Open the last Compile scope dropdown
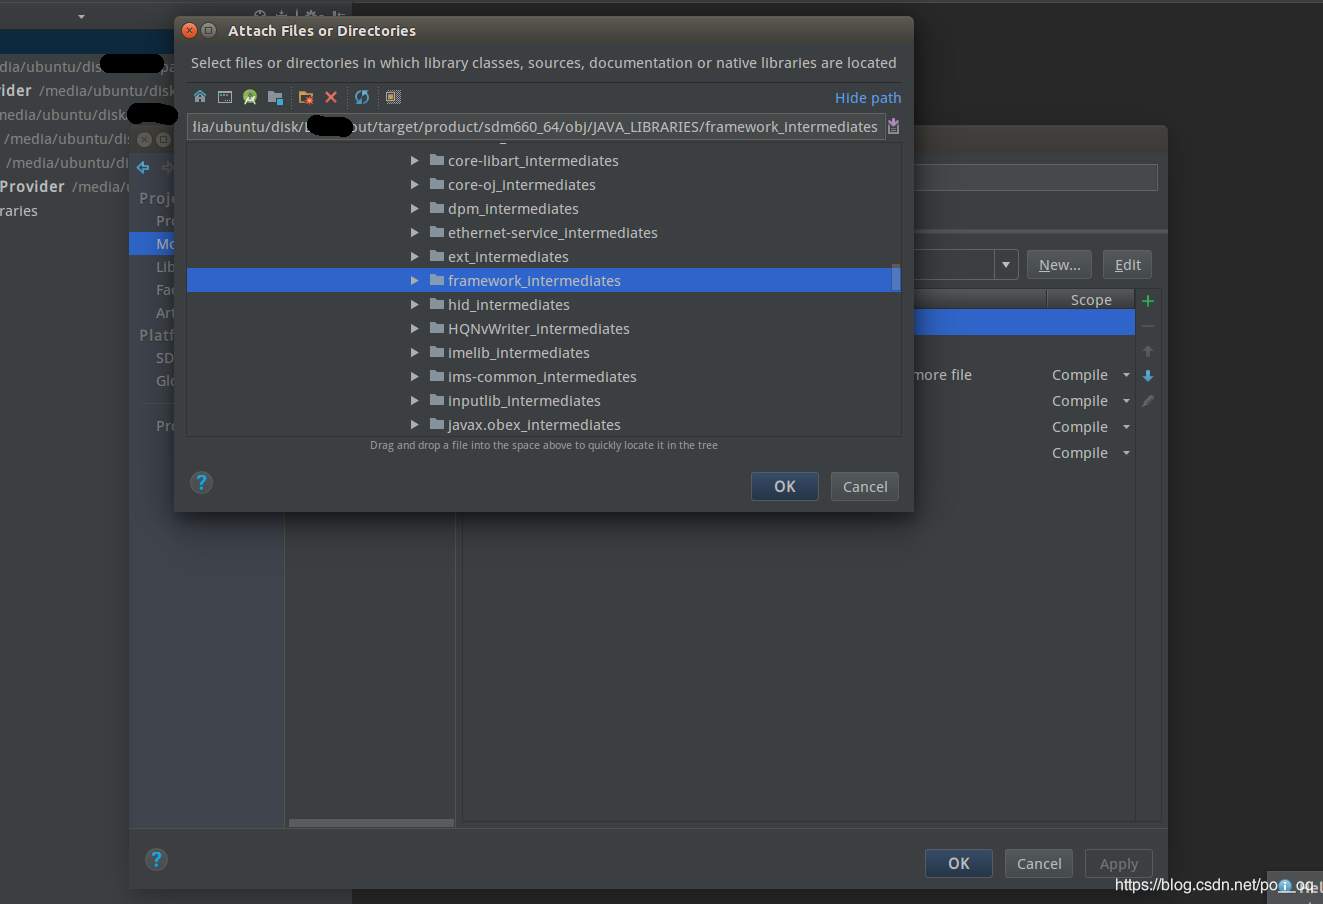1323x904 pixels. 1126,453
